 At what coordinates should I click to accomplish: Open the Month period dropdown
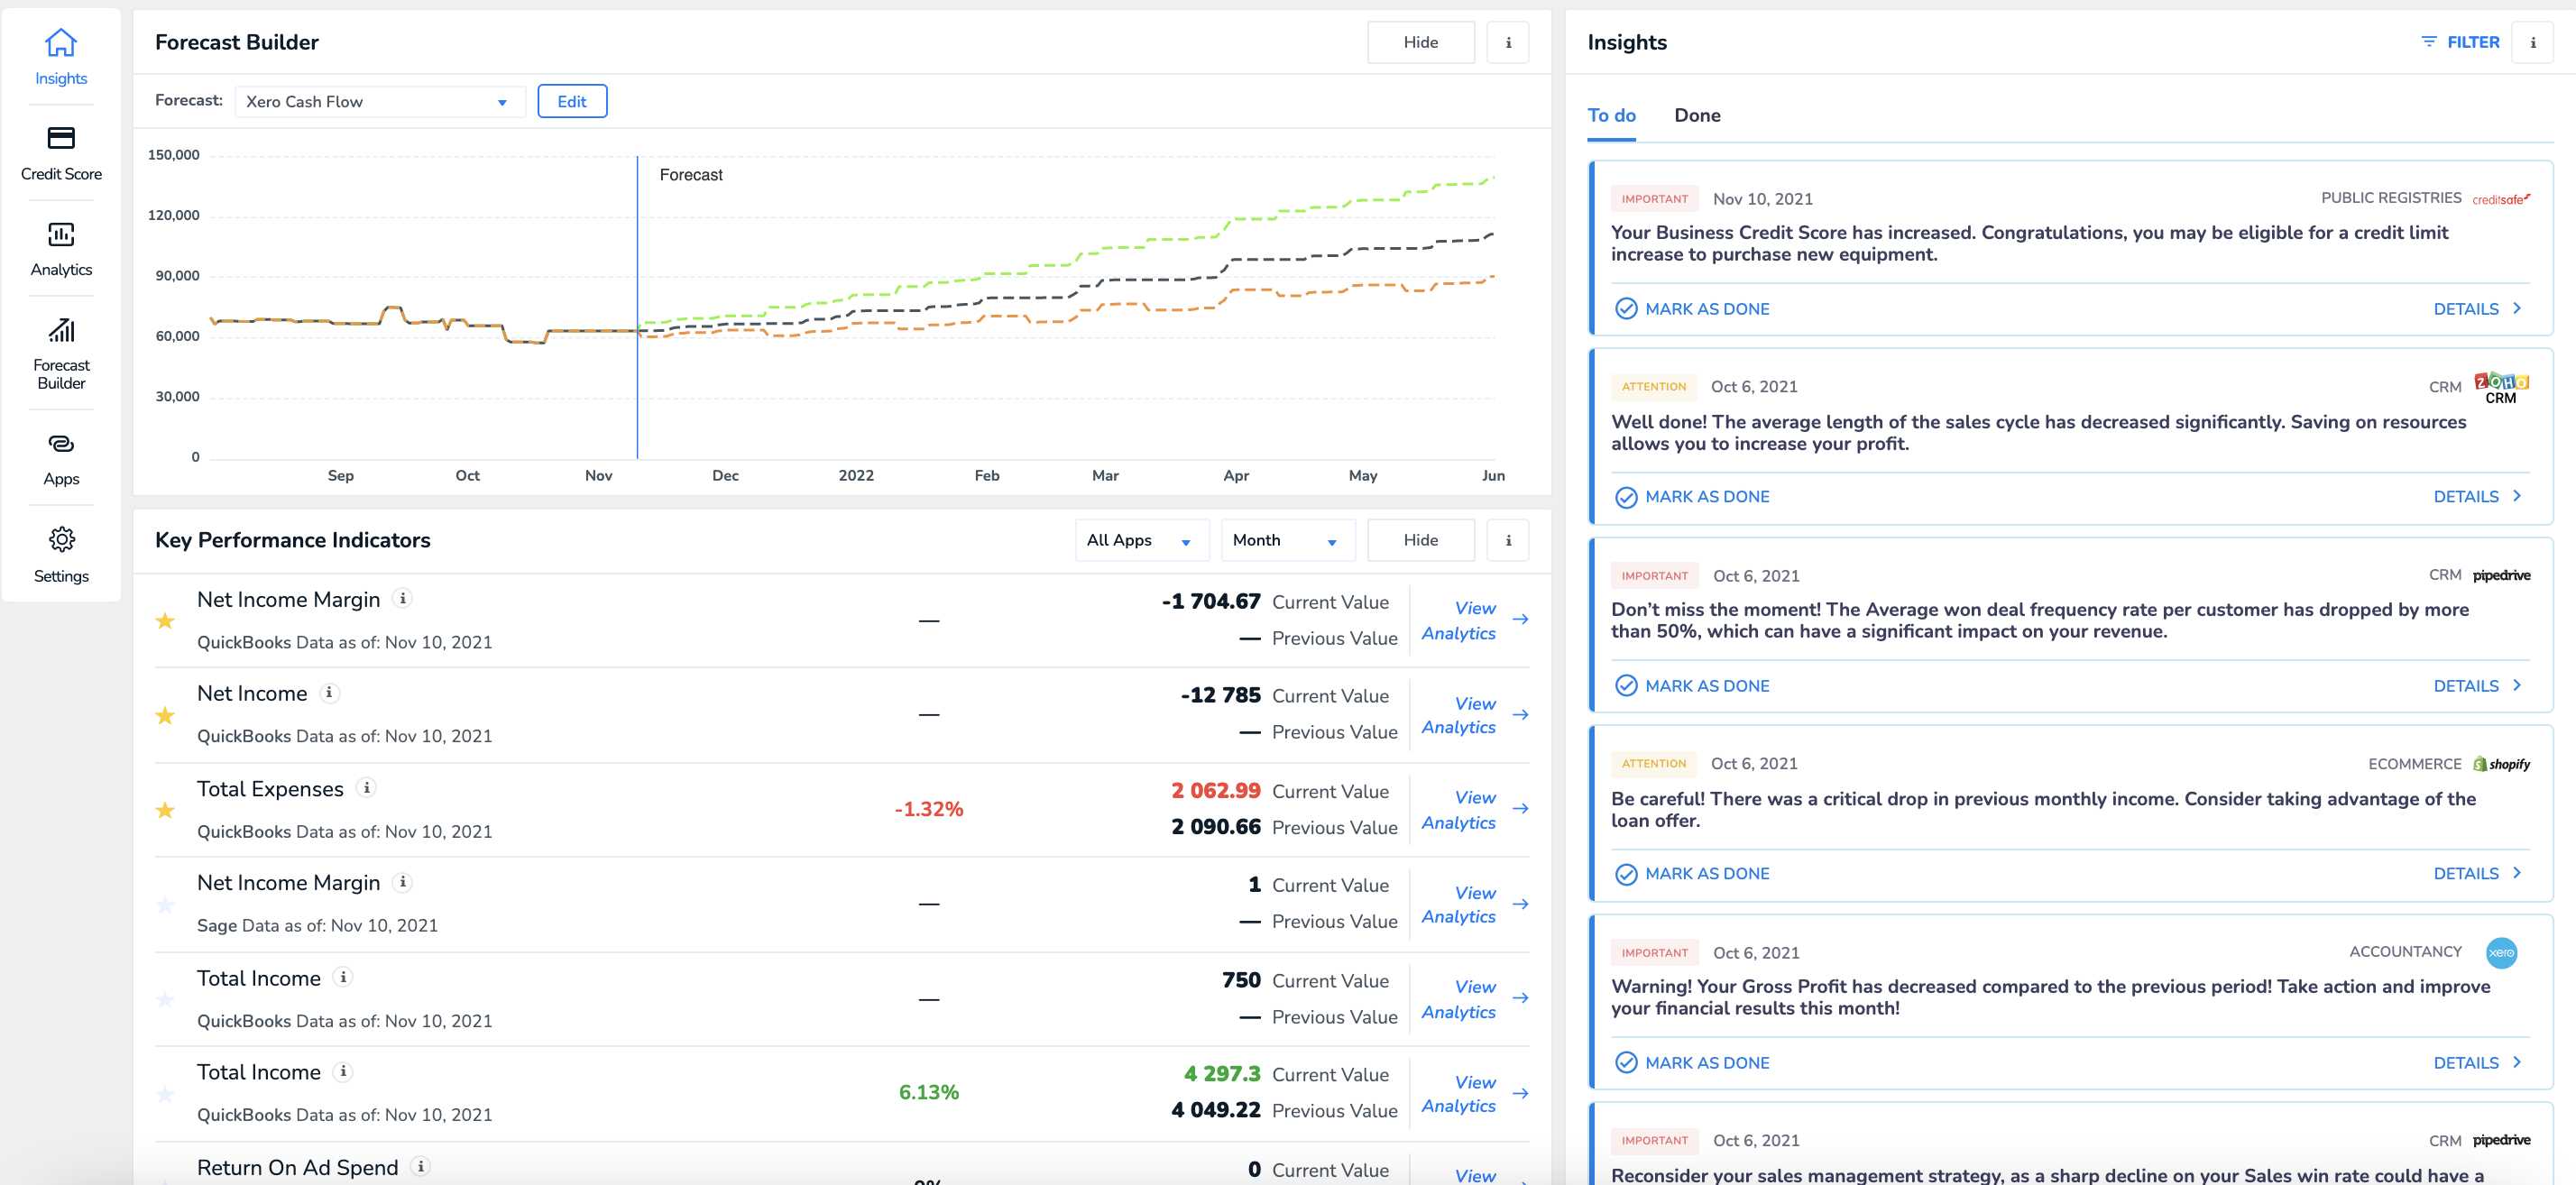point(1287,540)
